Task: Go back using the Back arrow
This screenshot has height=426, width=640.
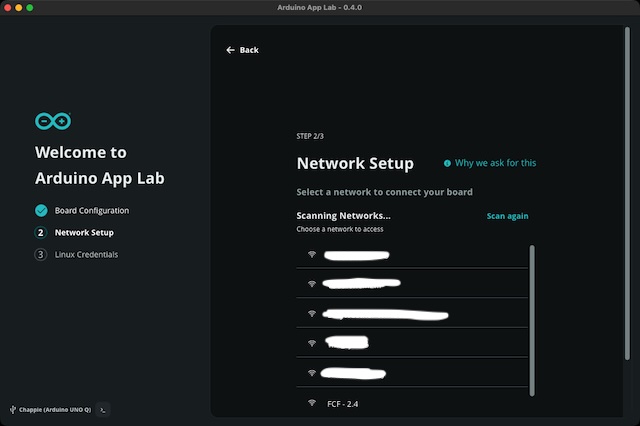Action: point(242,50)
